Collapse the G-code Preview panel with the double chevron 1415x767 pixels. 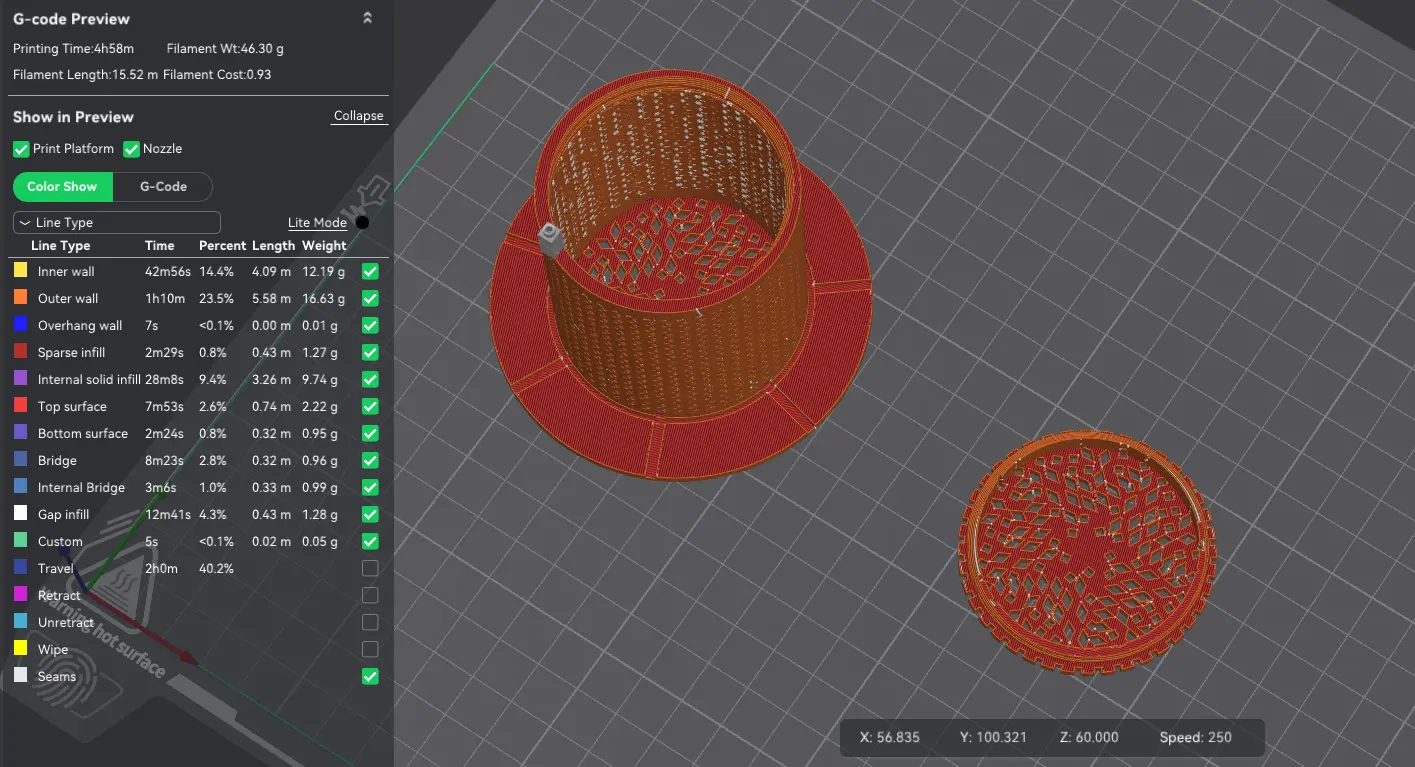(x=367, y=18)
